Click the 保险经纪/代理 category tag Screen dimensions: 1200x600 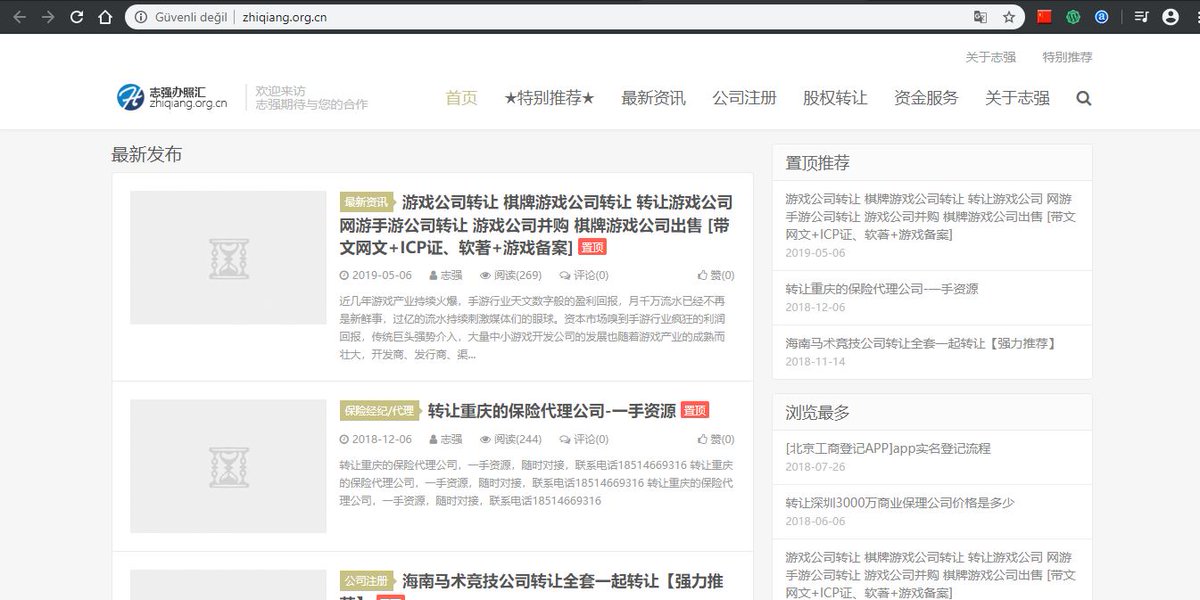coord(379,411)
